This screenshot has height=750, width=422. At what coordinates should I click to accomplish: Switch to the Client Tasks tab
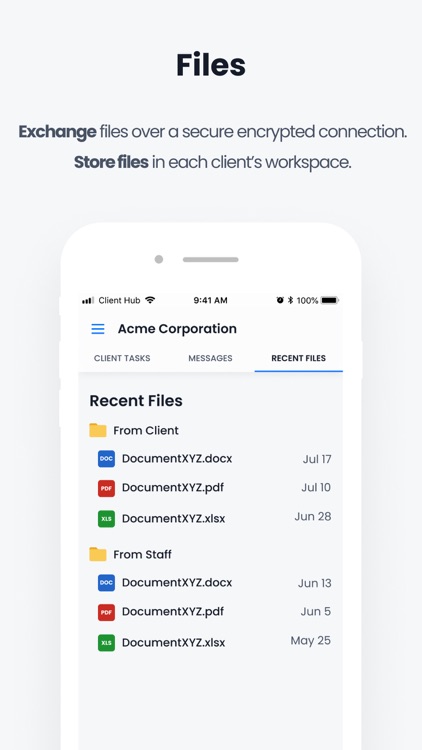pos(122,358)
